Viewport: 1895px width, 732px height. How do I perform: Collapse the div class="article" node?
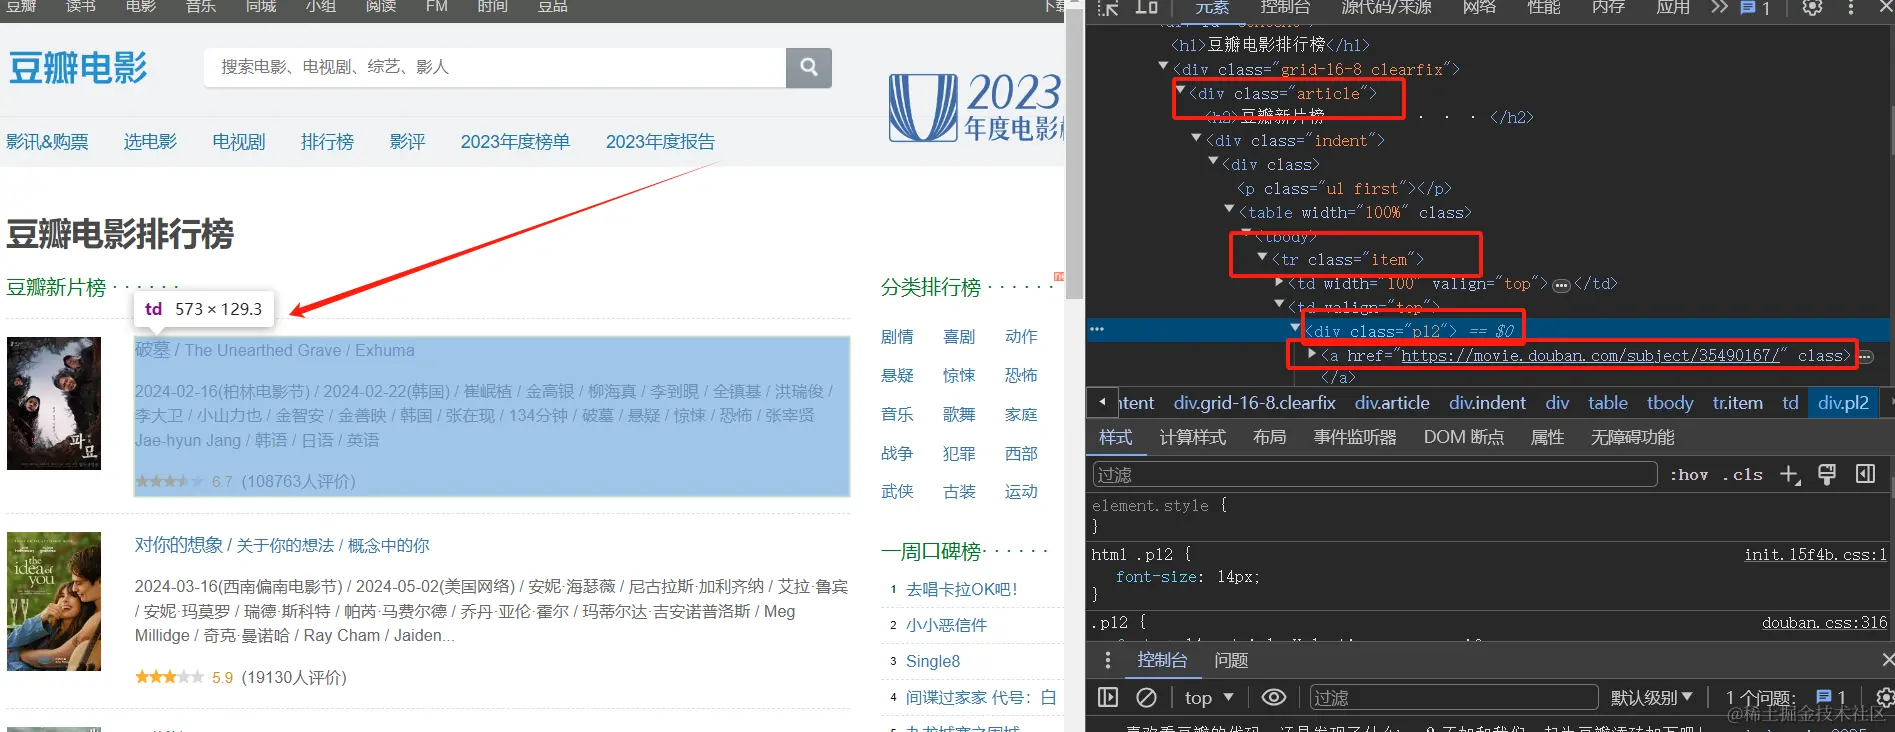(x=1180, y=91)
